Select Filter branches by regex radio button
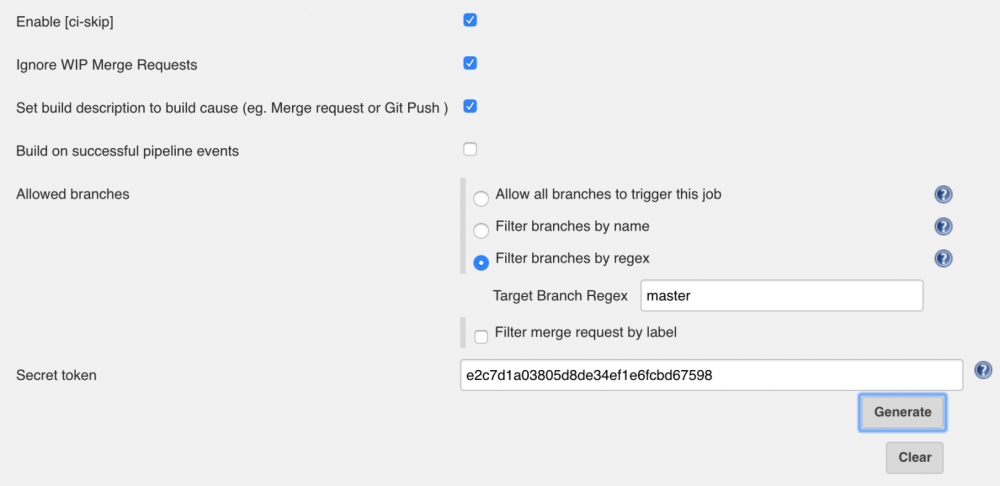 coord(481,262)
